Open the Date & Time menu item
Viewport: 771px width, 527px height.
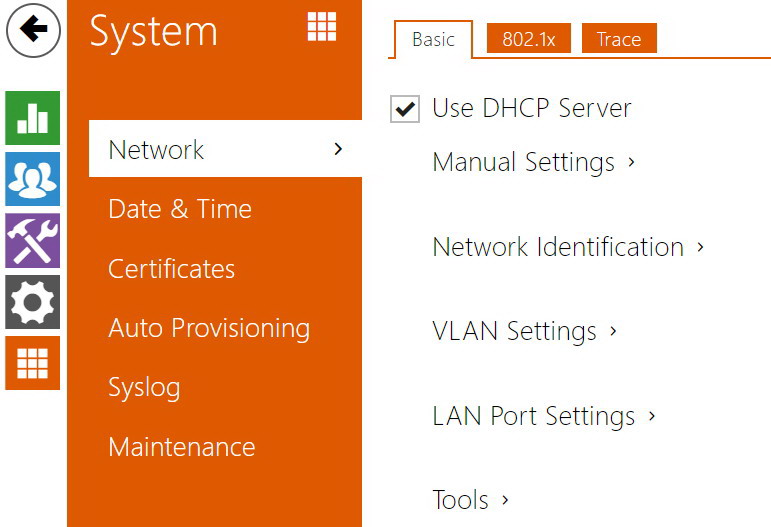180,209
